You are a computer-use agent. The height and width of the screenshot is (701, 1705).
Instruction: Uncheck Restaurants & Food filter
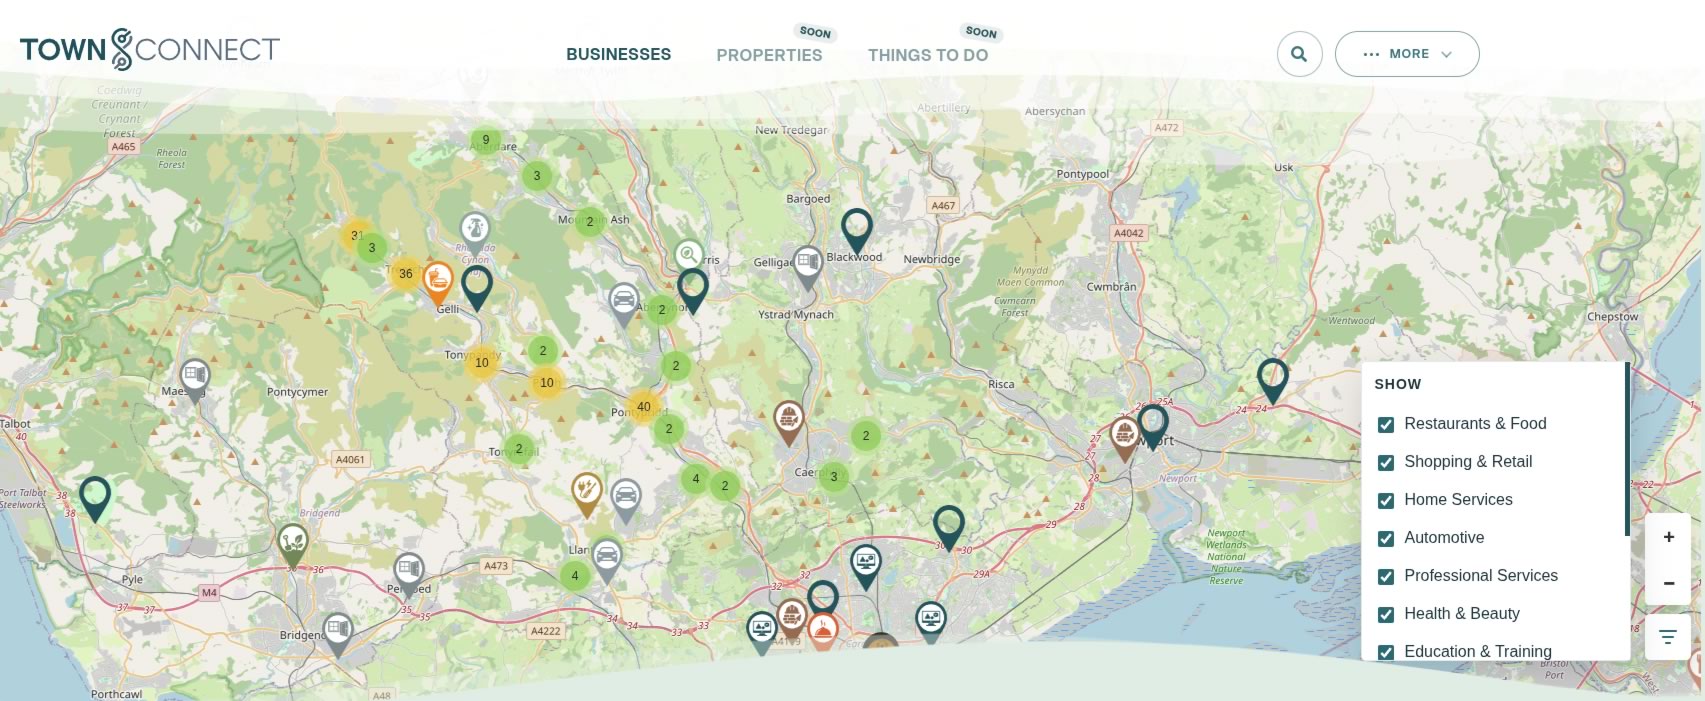coord(1386,425)
